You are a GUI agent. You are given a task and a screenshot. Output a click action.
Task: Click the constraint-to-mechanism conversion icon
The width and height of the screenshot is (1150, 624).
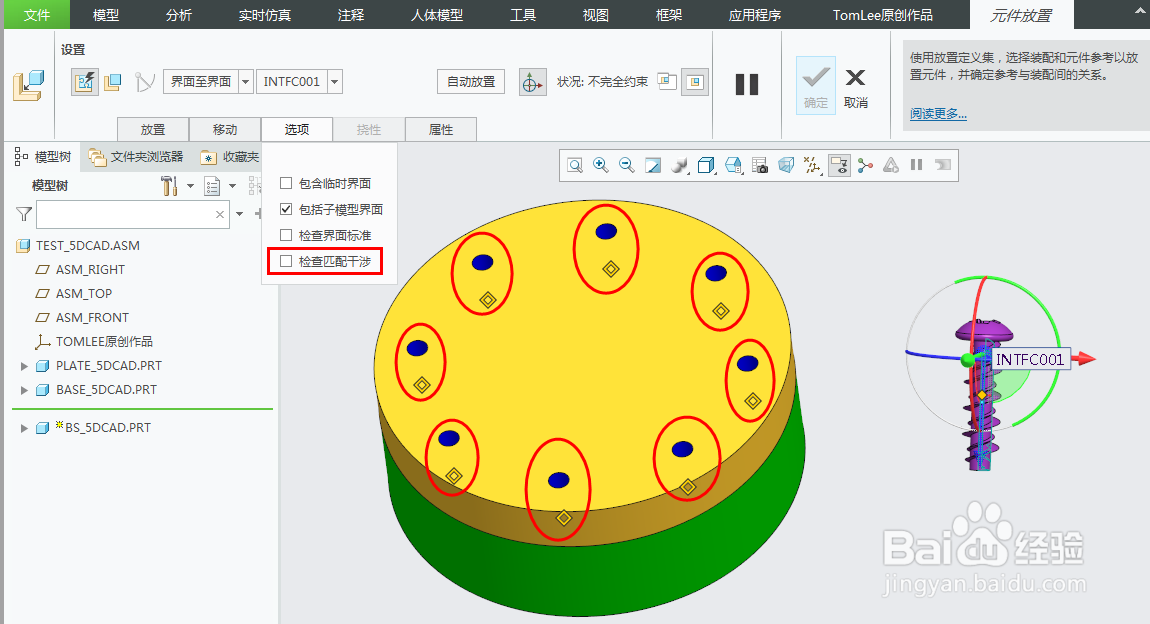[x=145, y=81]
